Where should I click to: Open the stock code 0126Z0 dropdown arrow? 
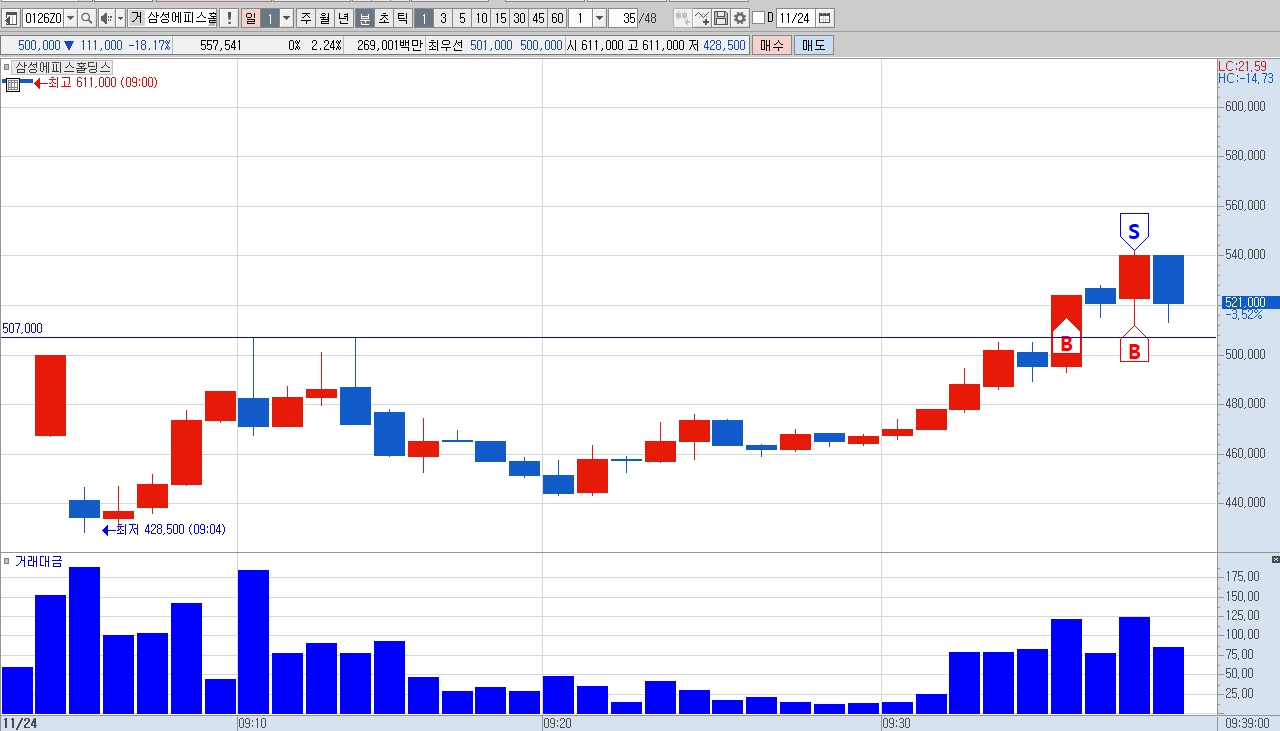70,18
